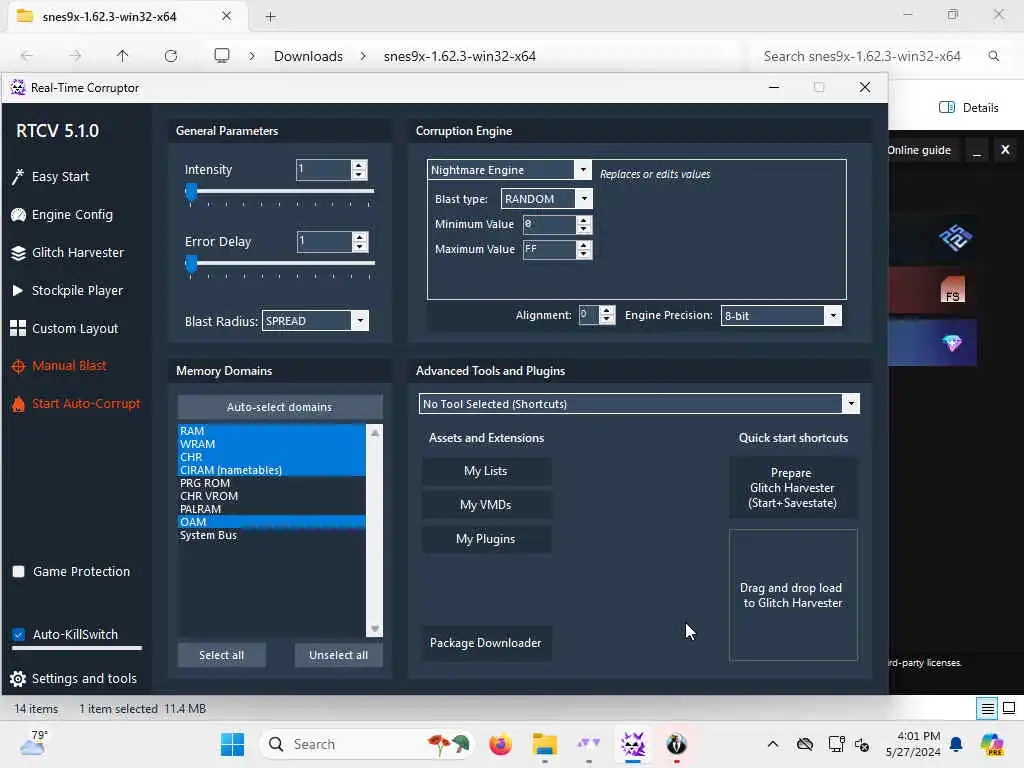Image resolution: width=1024 pixels, height=768 pixels.
Task: Select PRG ROM memory domain
Action: 271,483
